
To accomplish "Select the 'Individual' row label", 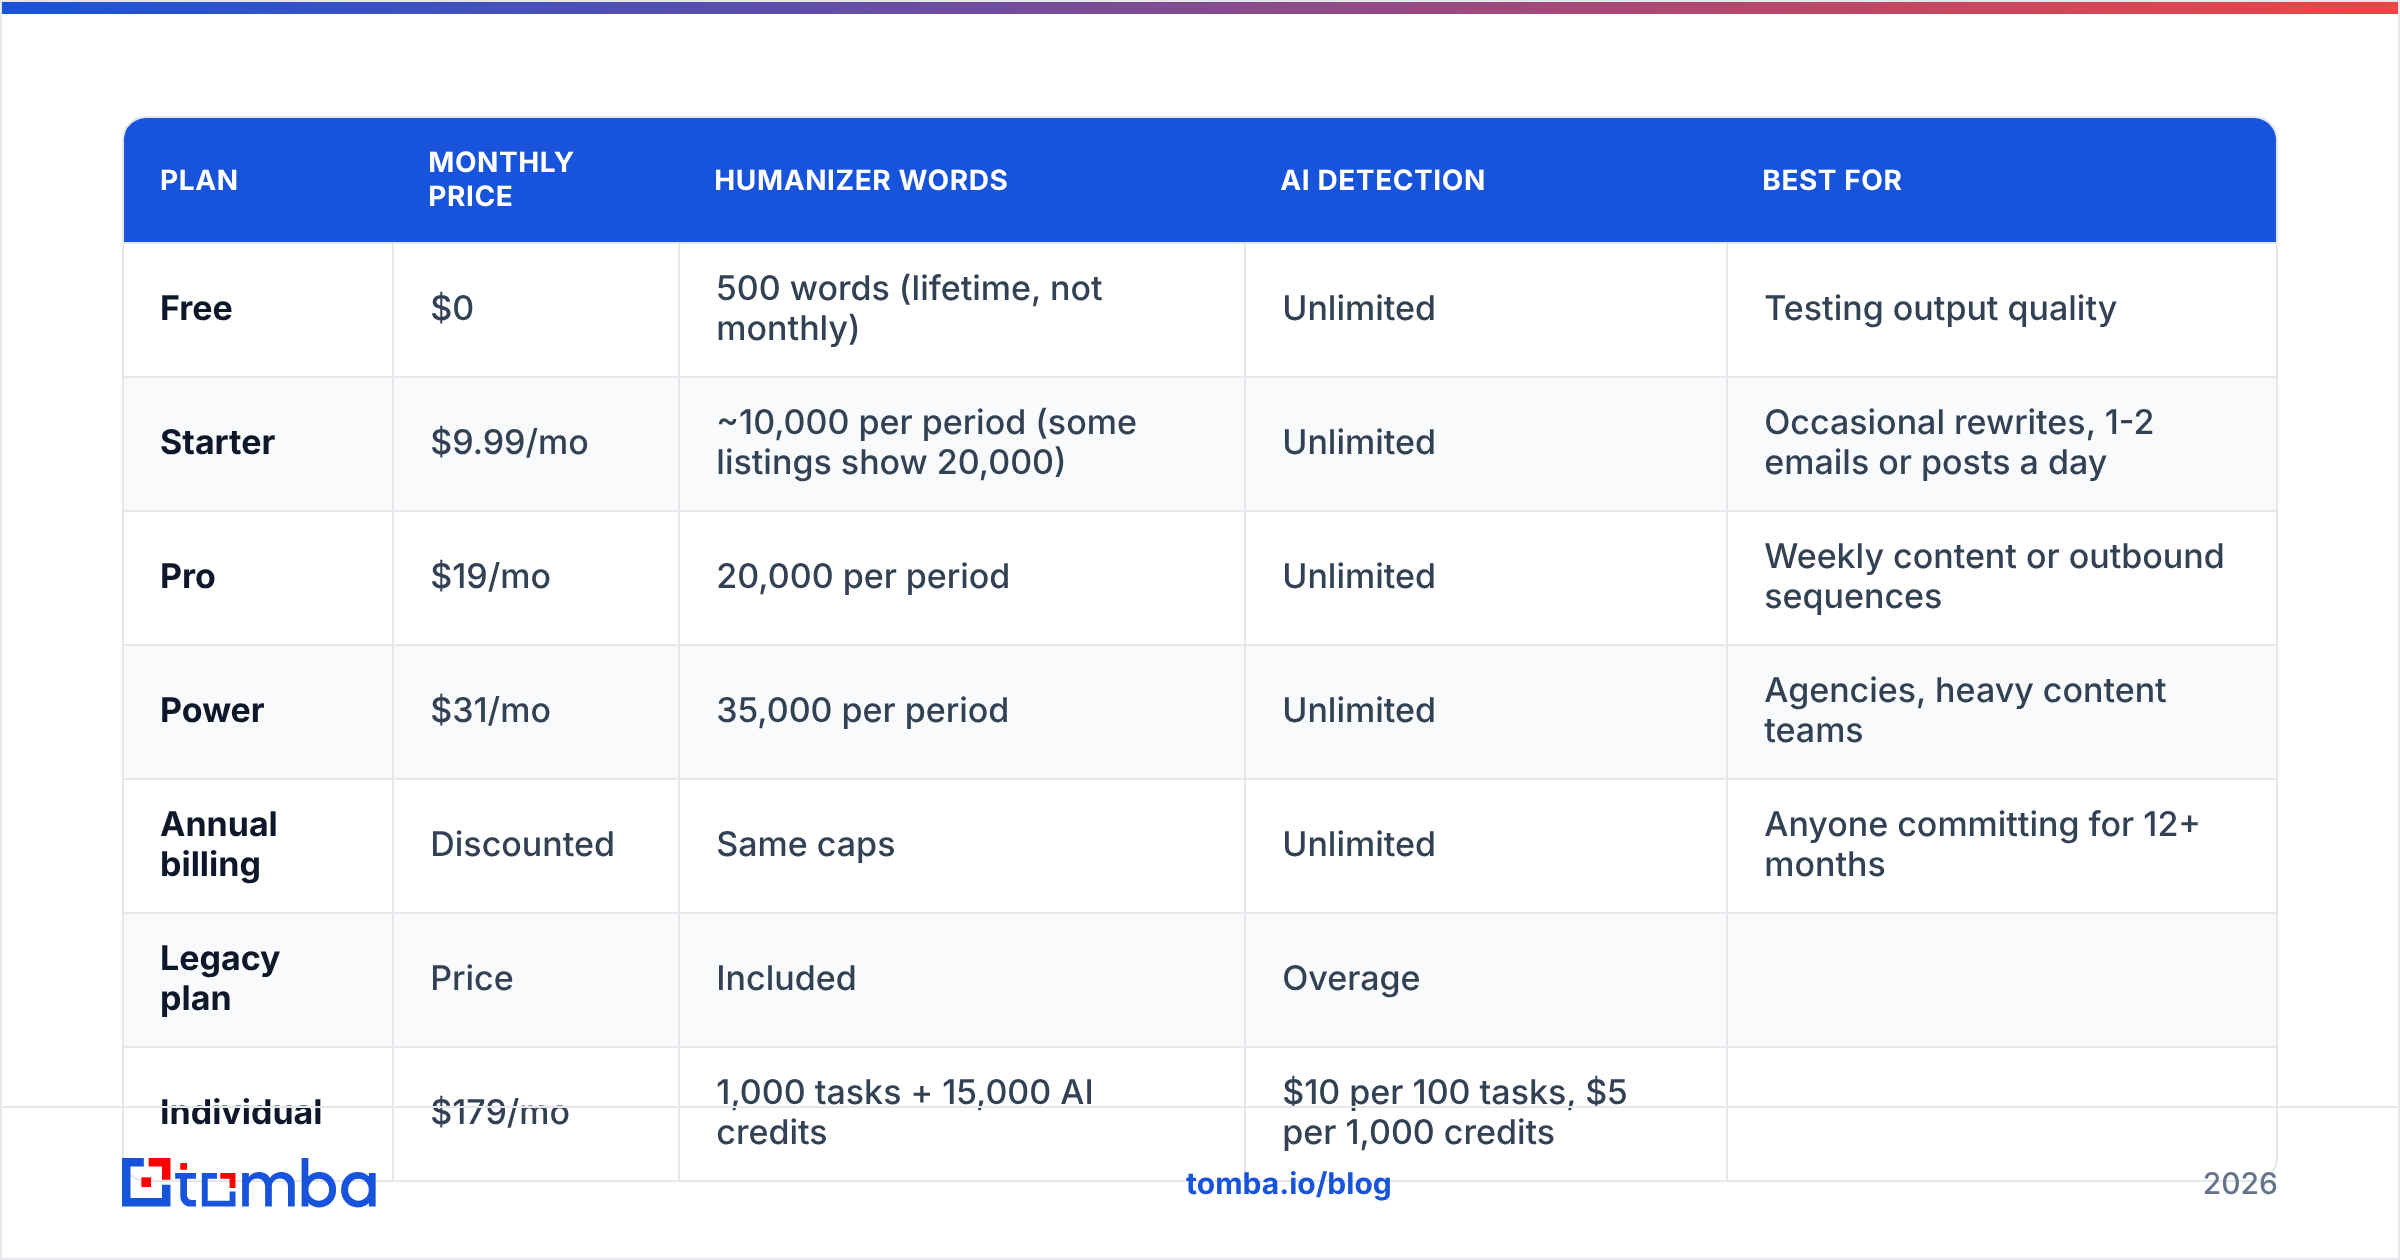I will point(241,1112).
